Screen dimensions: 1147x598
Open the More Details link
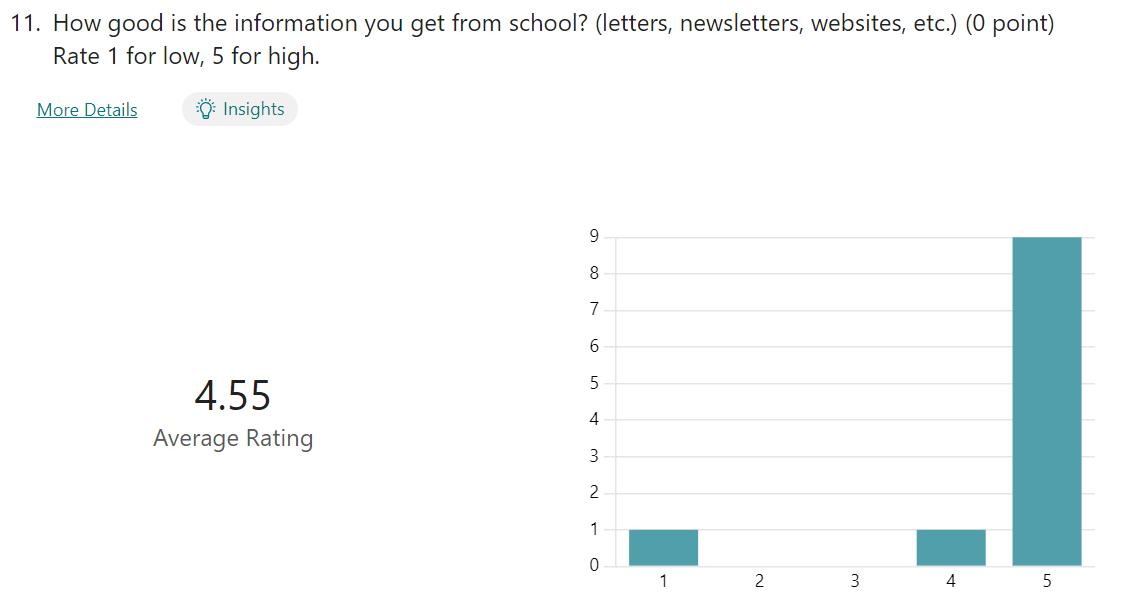[87, 110]
